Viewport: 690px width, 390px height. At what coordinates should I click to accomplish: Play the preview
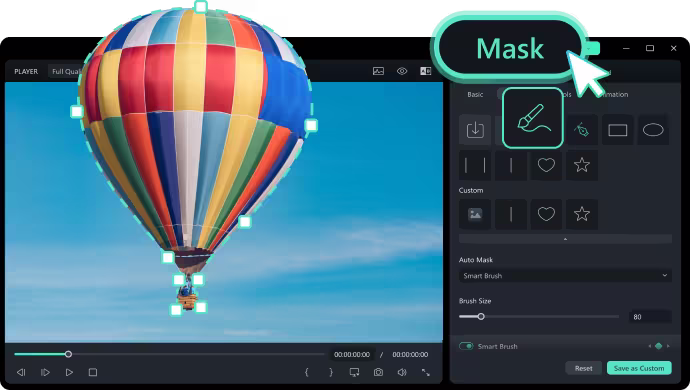[x=69, y=372]
